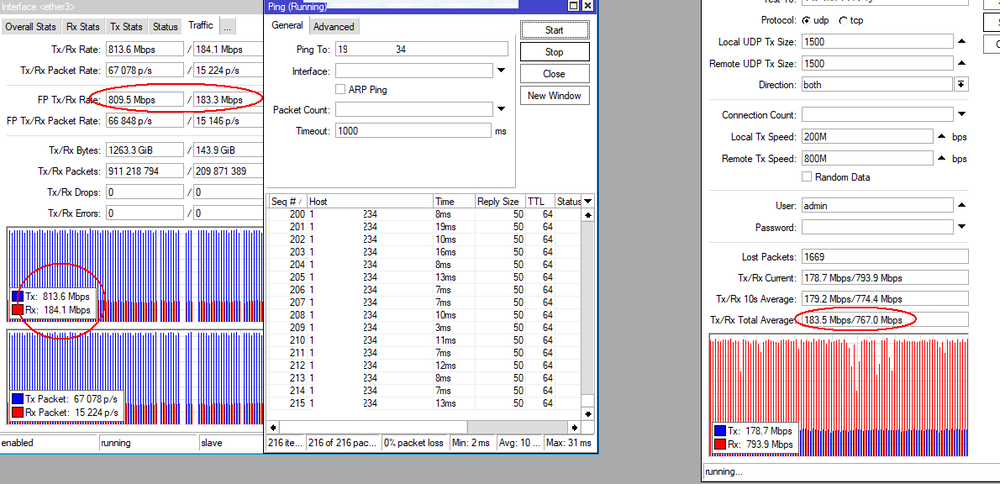Viewport: 1000px width, 484px height.
Task: Expand the Interface dropdown in Ping window
Action: [501, 71]
